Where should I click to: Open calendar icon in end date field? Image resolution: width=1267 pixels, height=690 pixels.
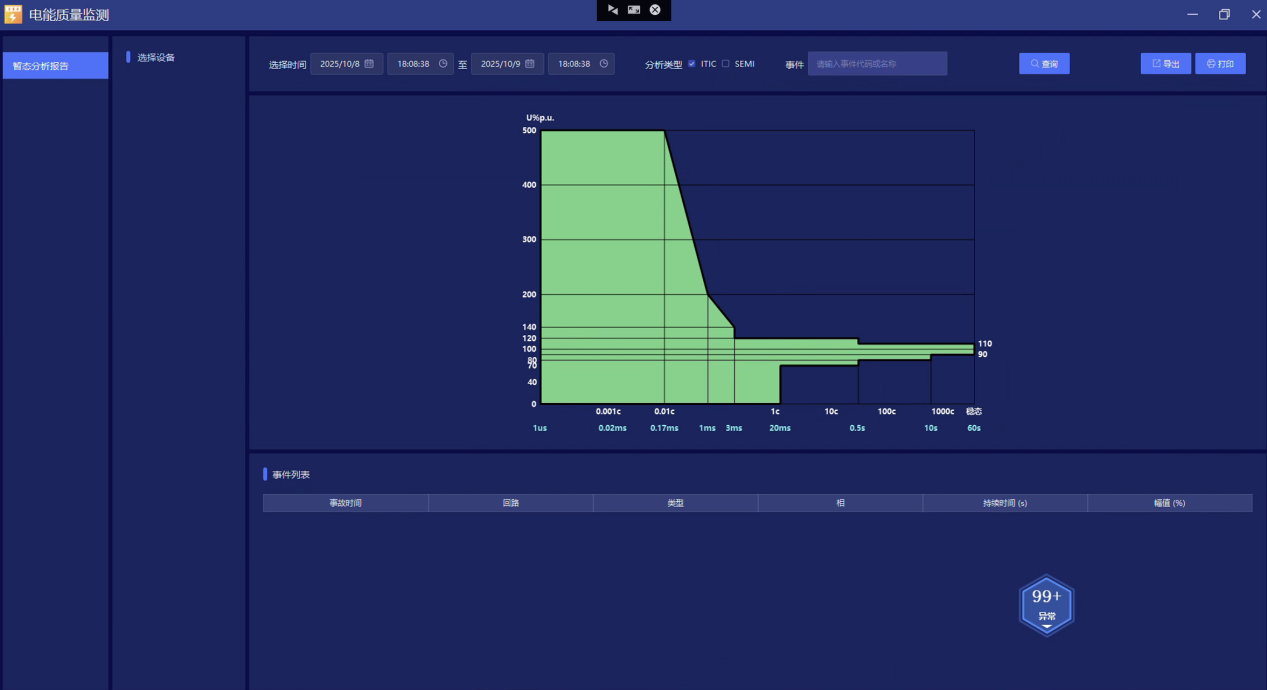529,64
